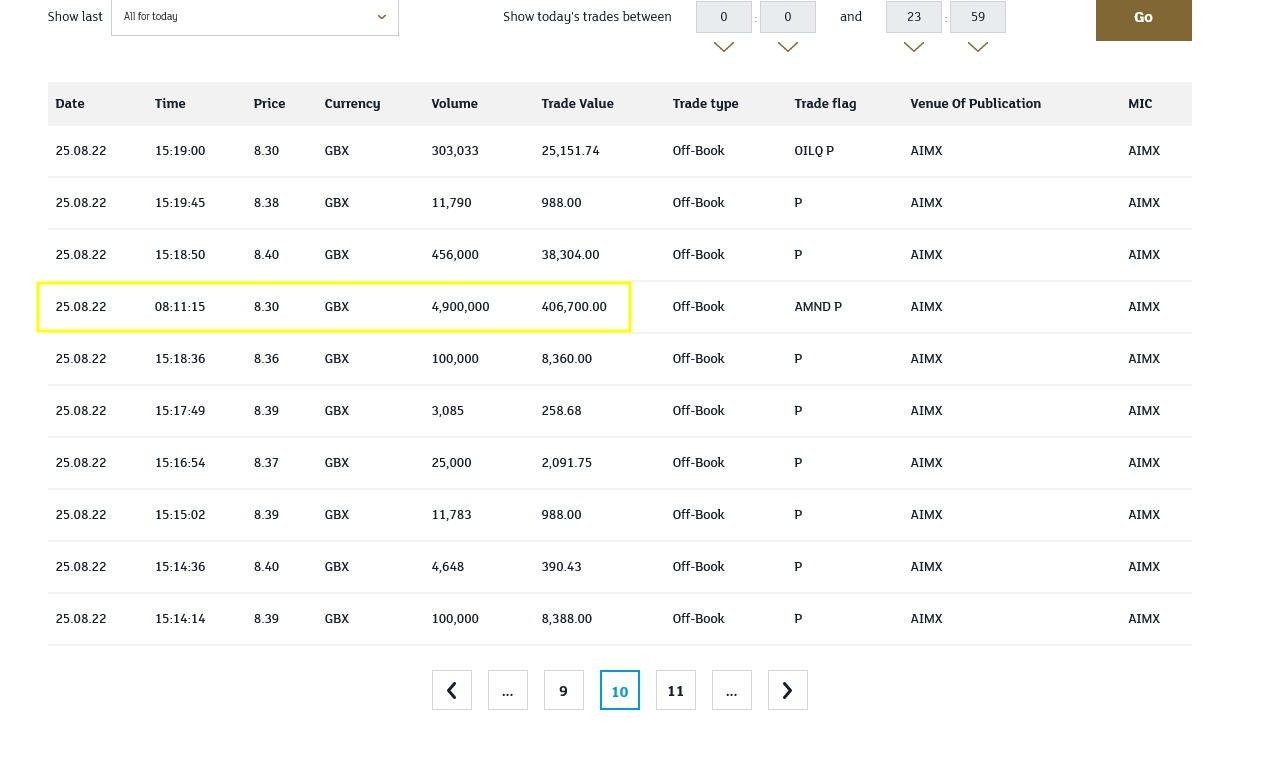Click chevron below end hour 23 field

tap(913, 47)
